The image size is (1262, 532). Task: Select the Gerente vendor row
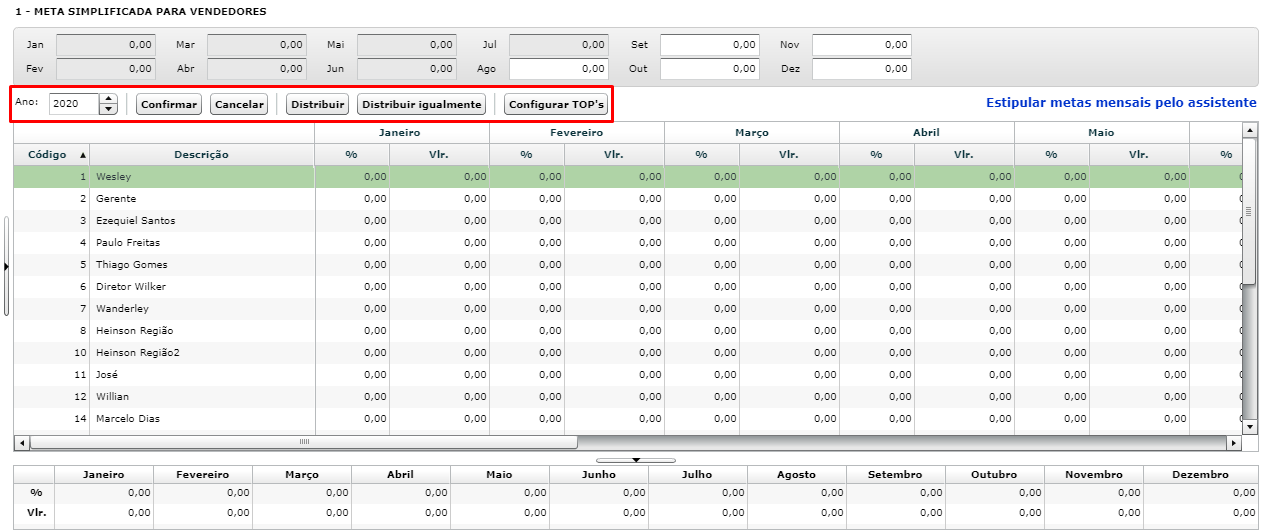click(628, 199)
